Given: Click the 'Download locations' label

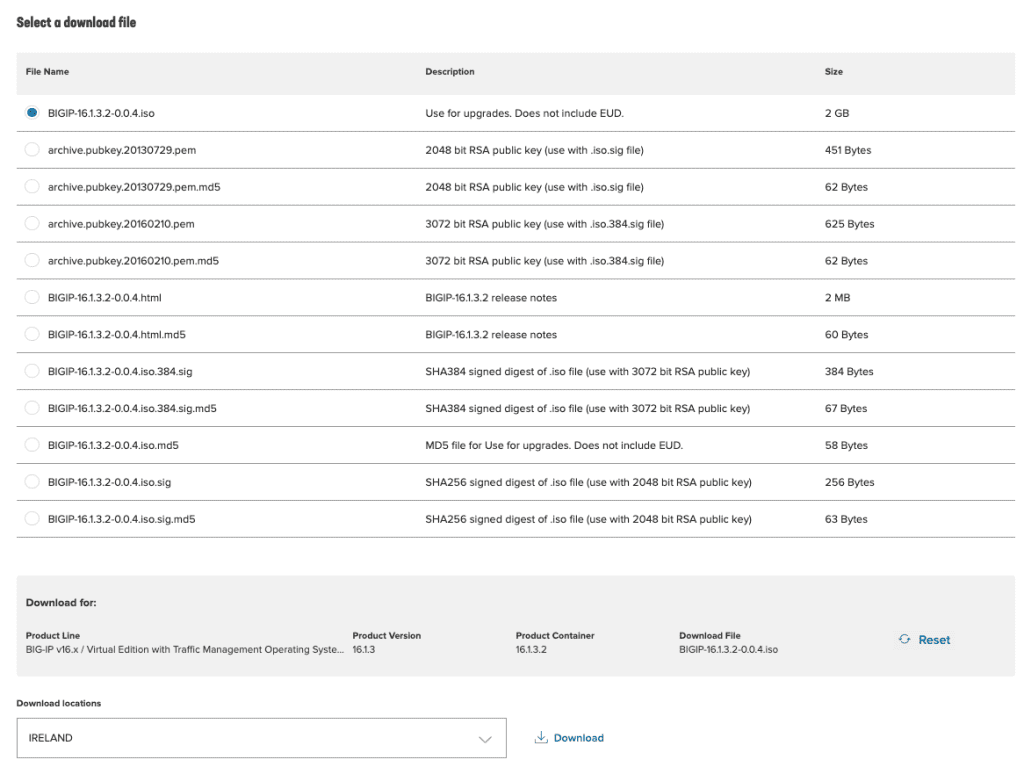Looking at the screenshot, I should pyautogui.click(x=59, y=704).
